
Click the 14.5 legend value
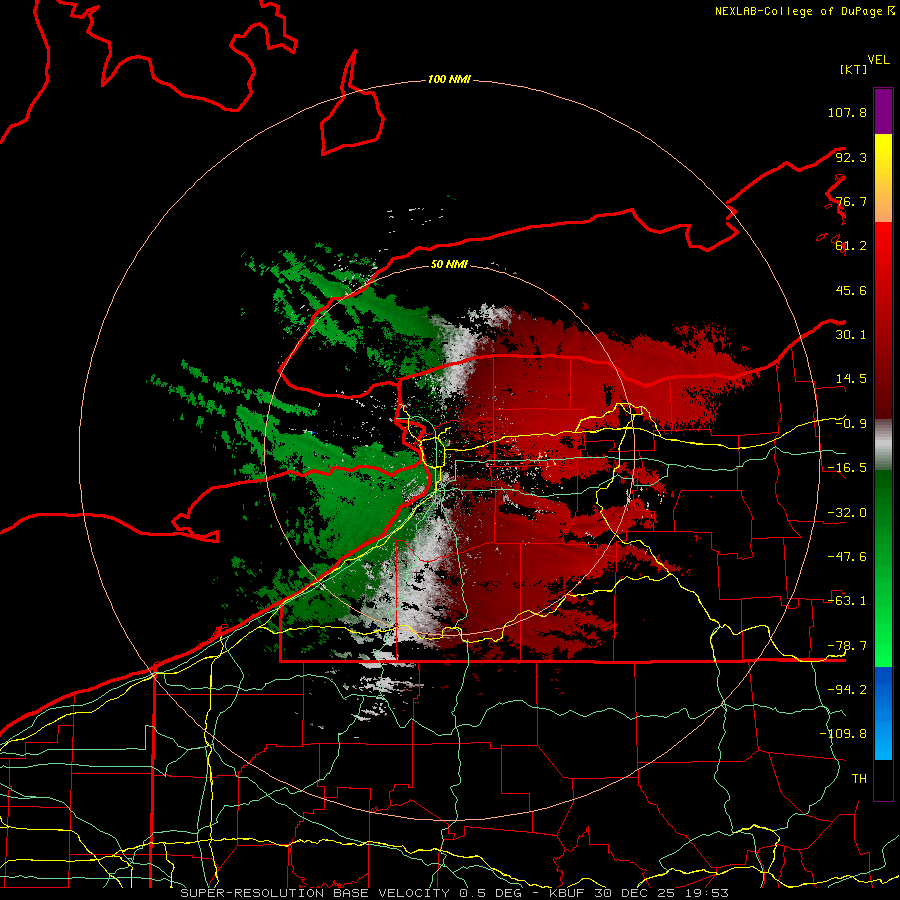[x=851, y=379]
